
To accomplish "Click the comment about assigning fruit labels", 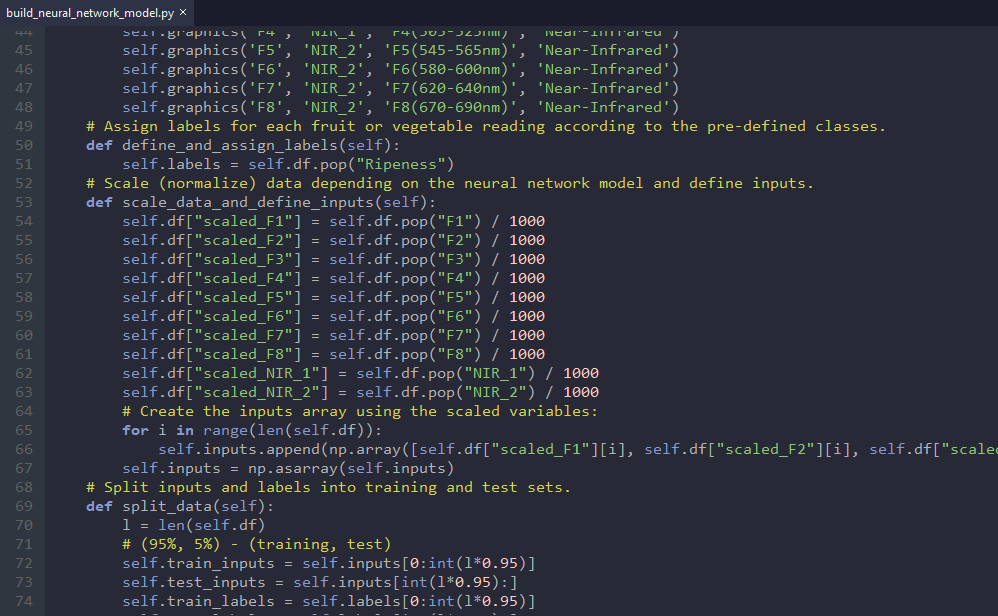I will click(x=400, y=125).
